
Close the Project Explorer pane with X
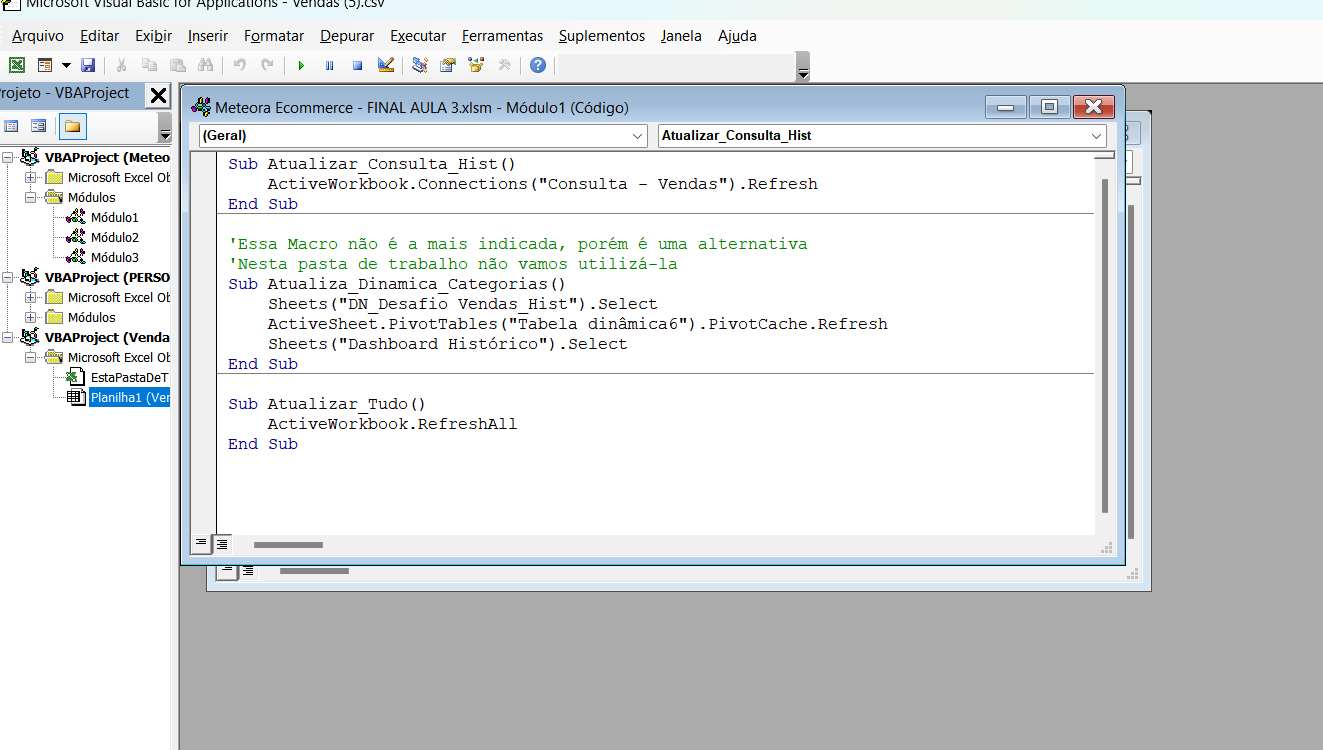point(158,95)
